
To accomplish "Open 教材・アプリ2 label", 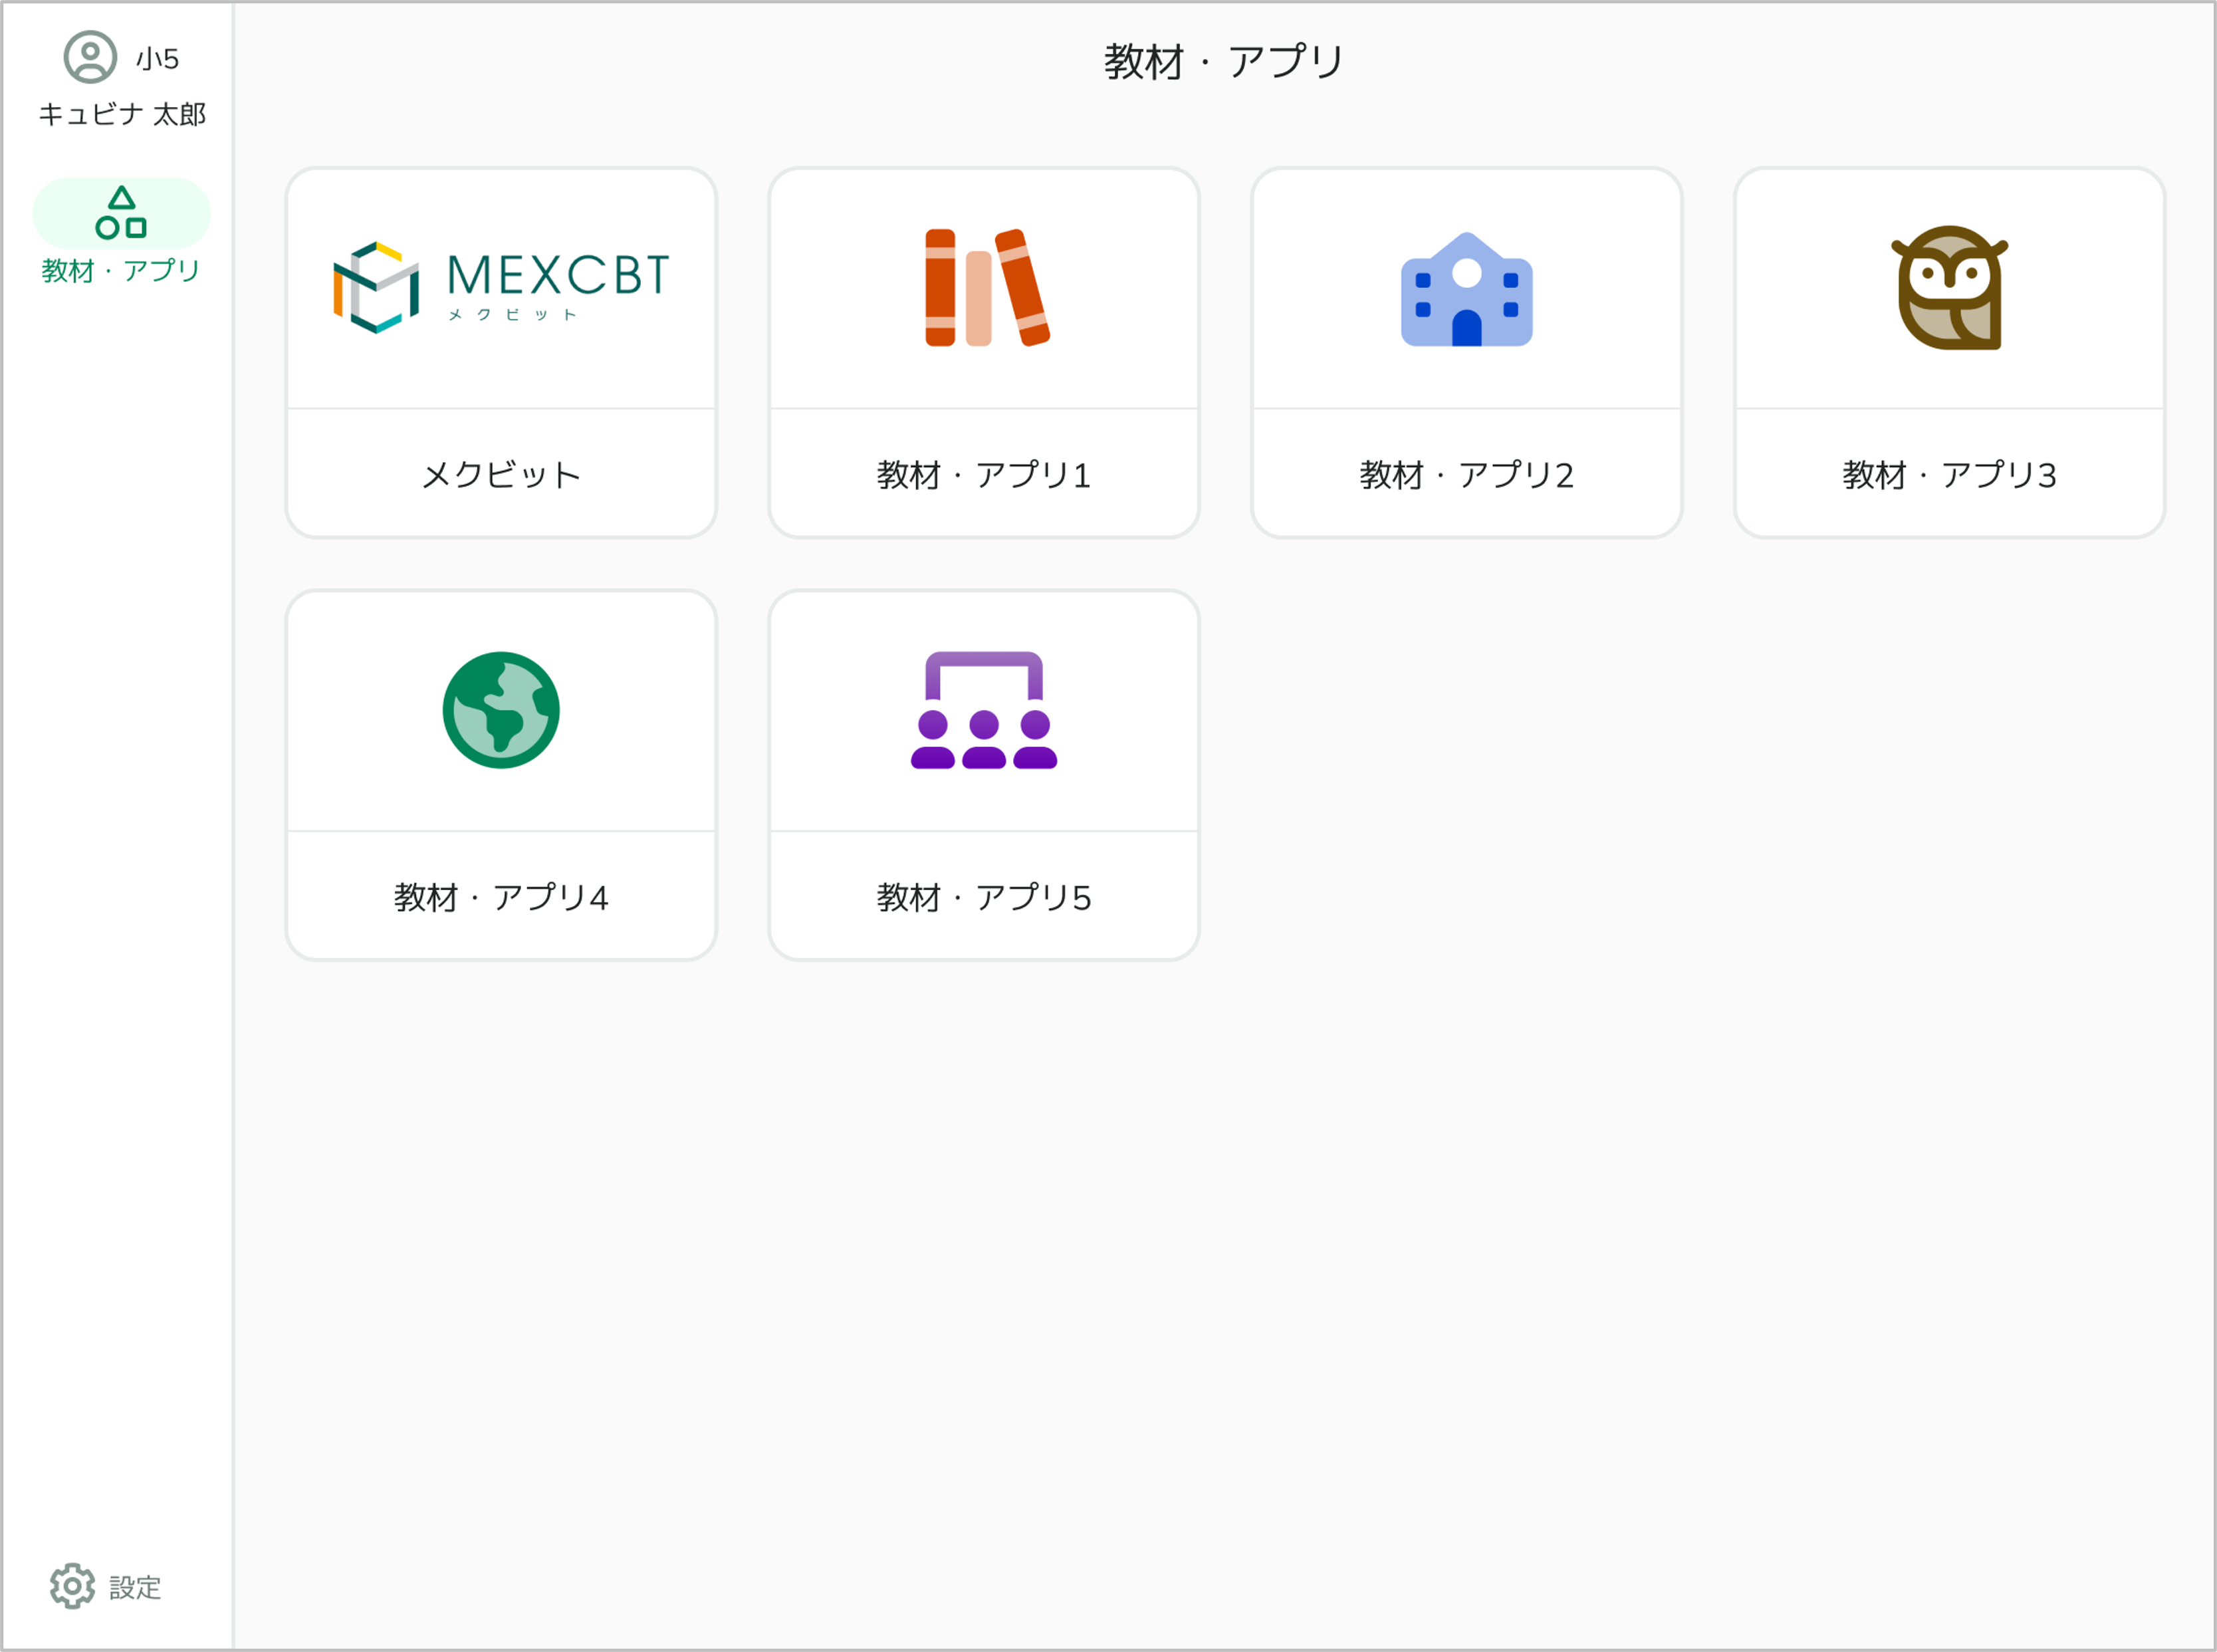I will pyautogui.click(x=1467, y=474).
